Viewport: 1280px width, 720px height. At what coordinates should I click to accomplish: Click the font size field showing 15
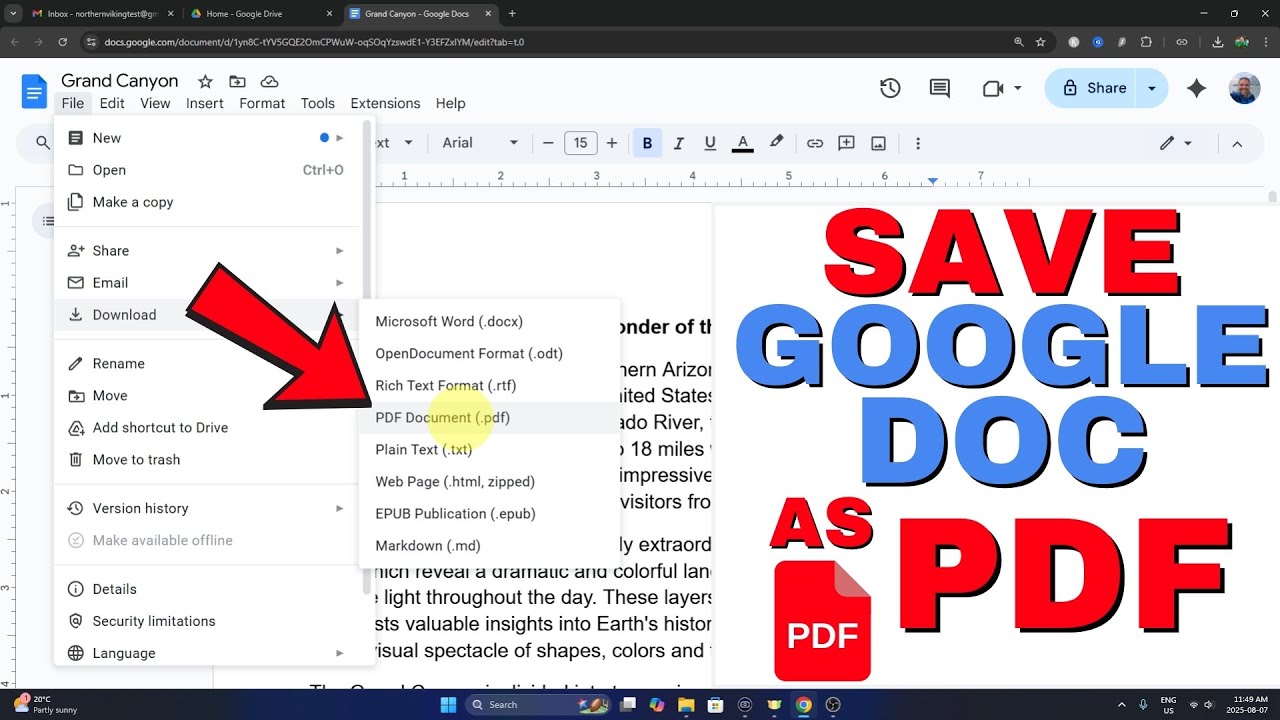[x=580, y=143]
